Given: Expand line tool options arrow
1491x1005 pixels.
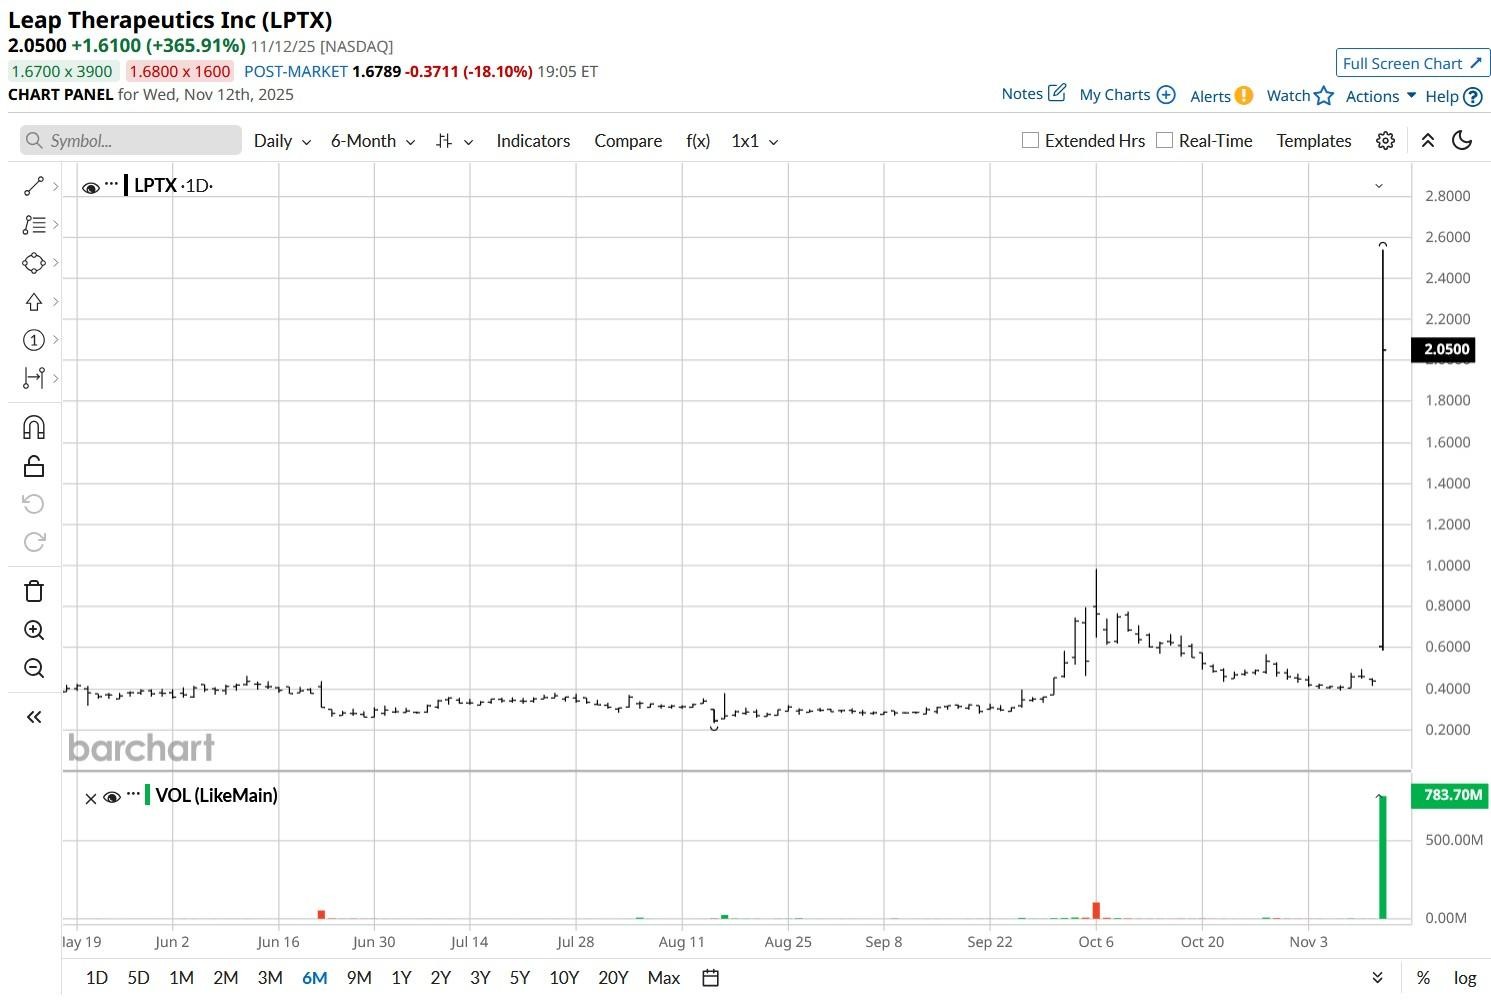Looking at the screenshot, I should click(x=56, y=186).
